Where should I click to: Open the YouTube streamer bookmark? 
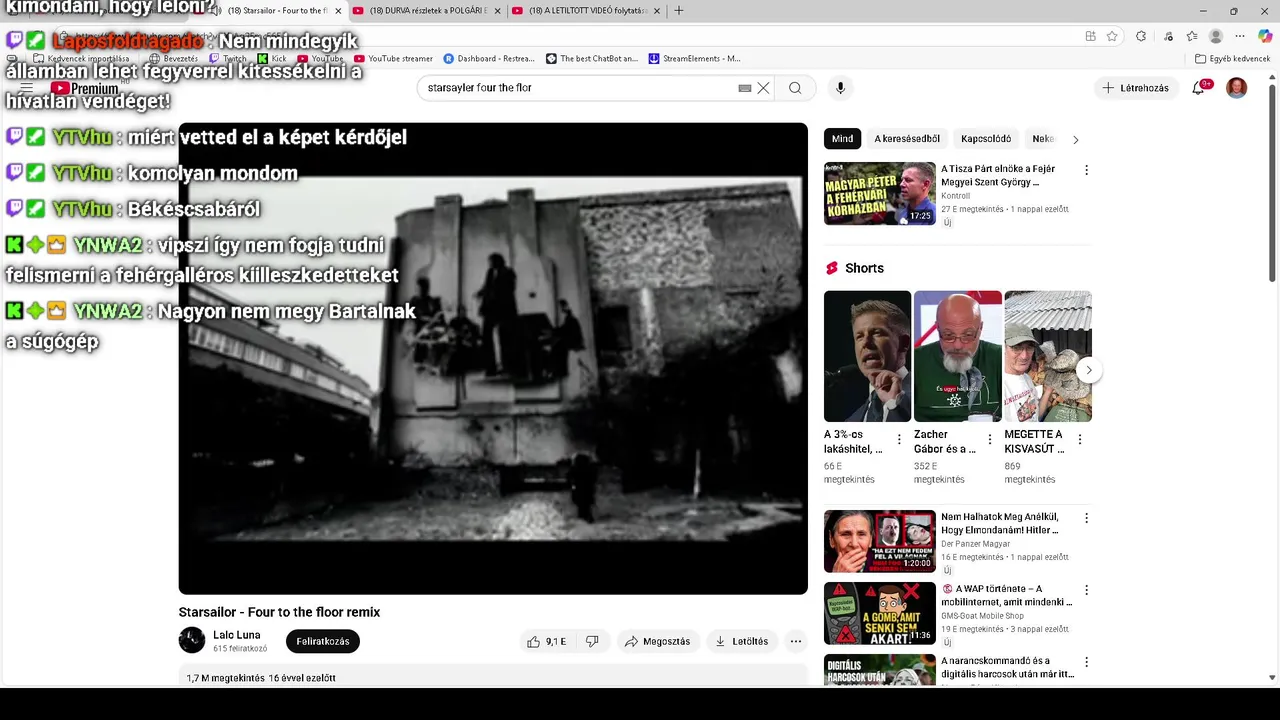pyautogui.click(x=393, y=59)
